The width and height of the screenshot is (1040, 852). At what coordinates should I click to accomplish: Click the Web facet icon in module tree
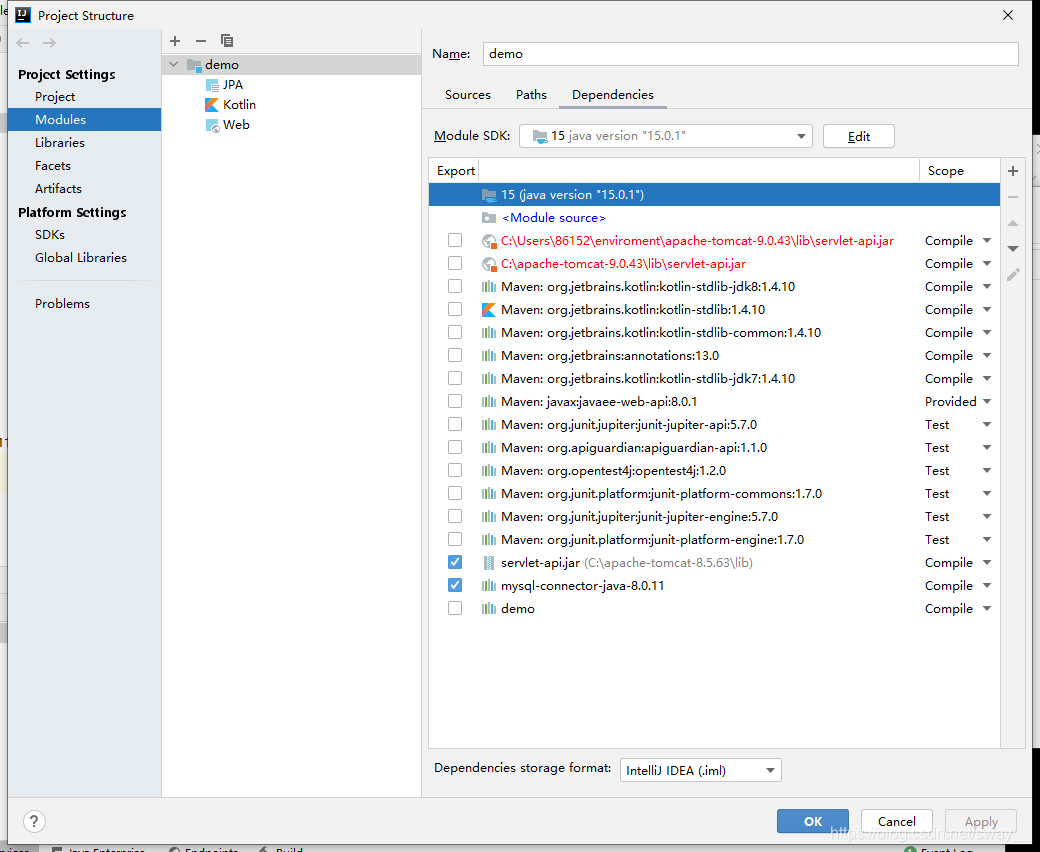pyautogui.click(x=212, y=125)
